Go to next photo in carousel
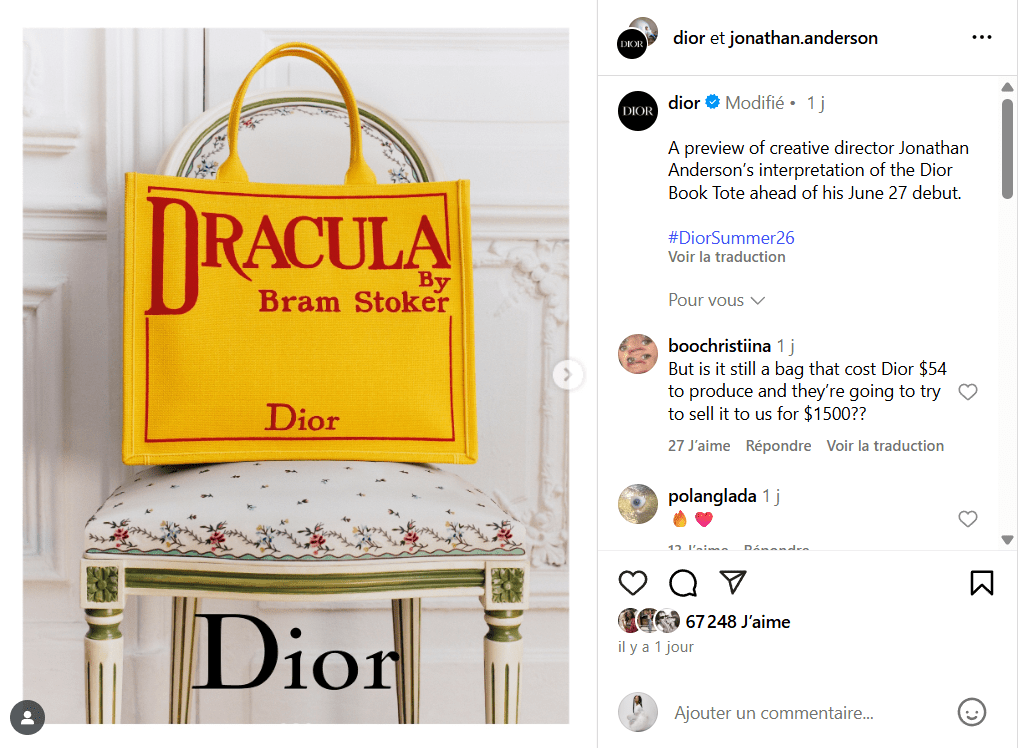The image size is (1018, 748). coord(567,375)
